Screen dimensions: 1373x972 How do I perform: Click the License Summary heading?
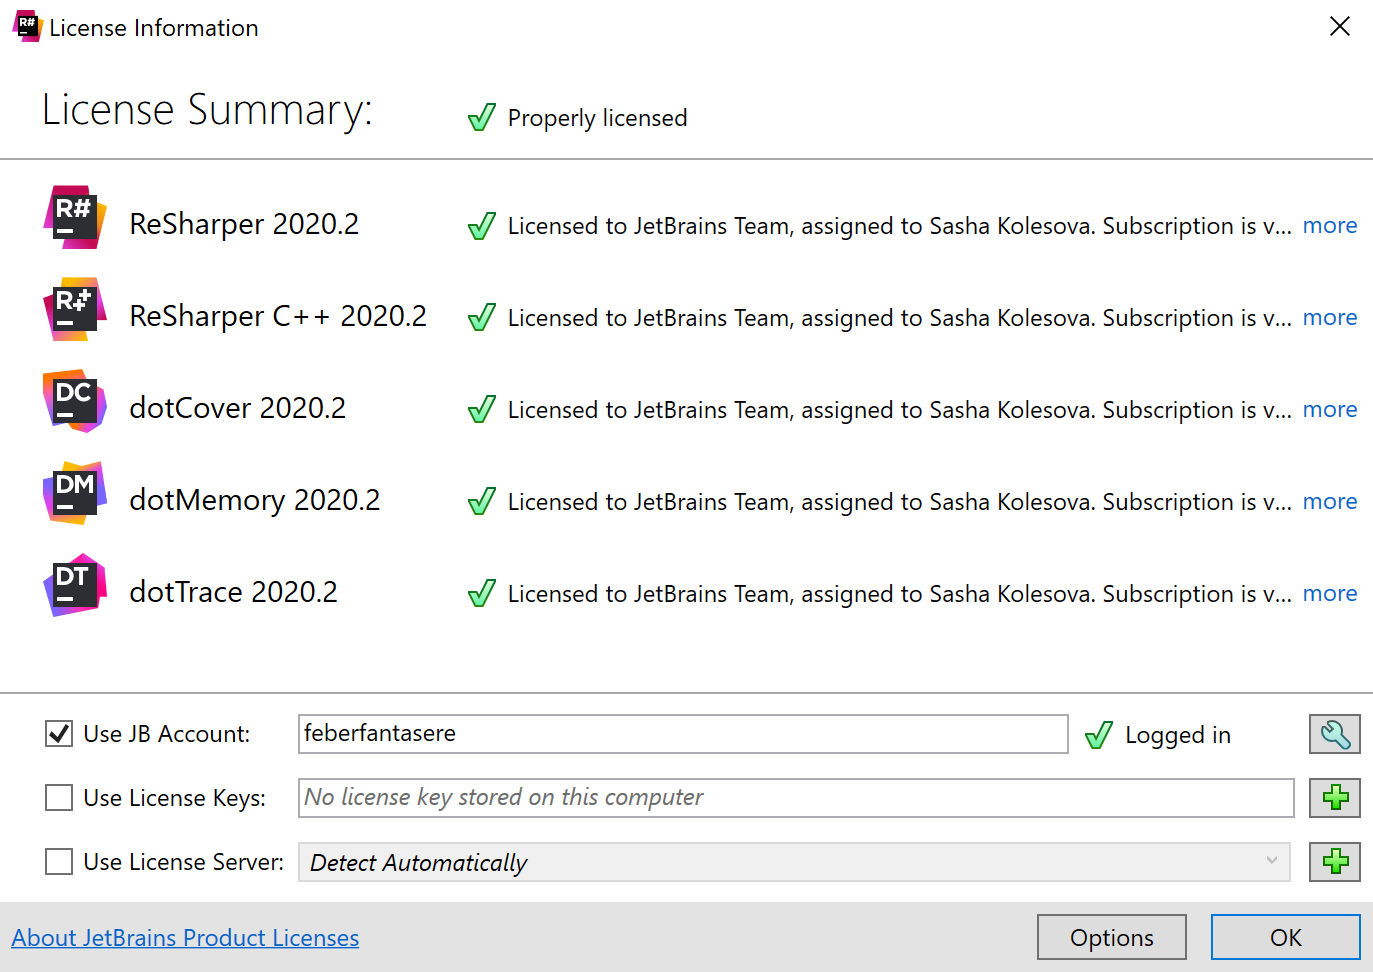click(207, 109)
